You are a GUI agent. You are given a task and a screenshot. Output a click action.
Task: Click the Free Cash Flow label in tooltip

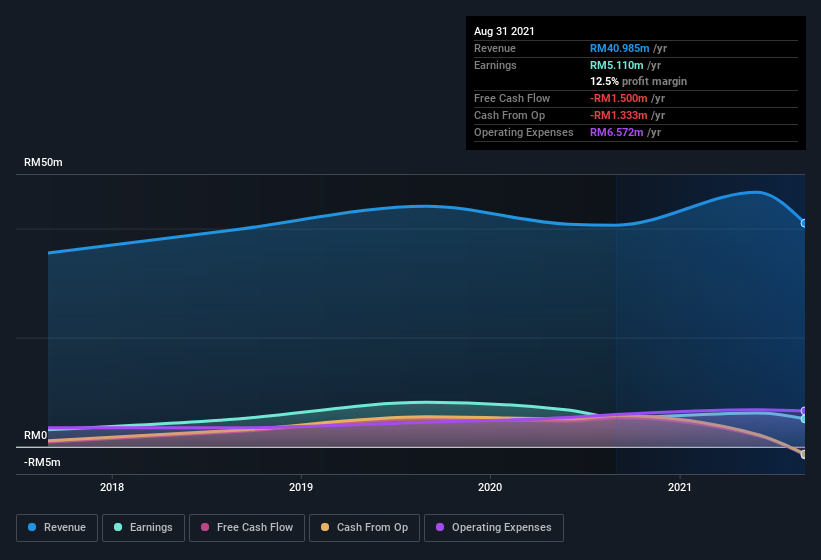[512, 98]
